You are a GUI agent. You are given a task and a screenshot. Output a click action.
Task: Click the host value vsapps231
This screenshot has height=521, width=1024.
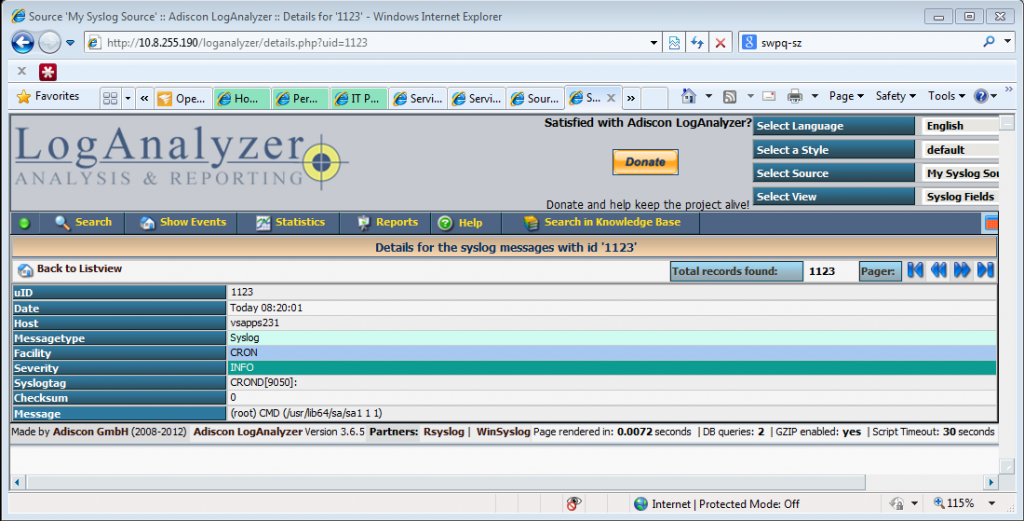255,323
